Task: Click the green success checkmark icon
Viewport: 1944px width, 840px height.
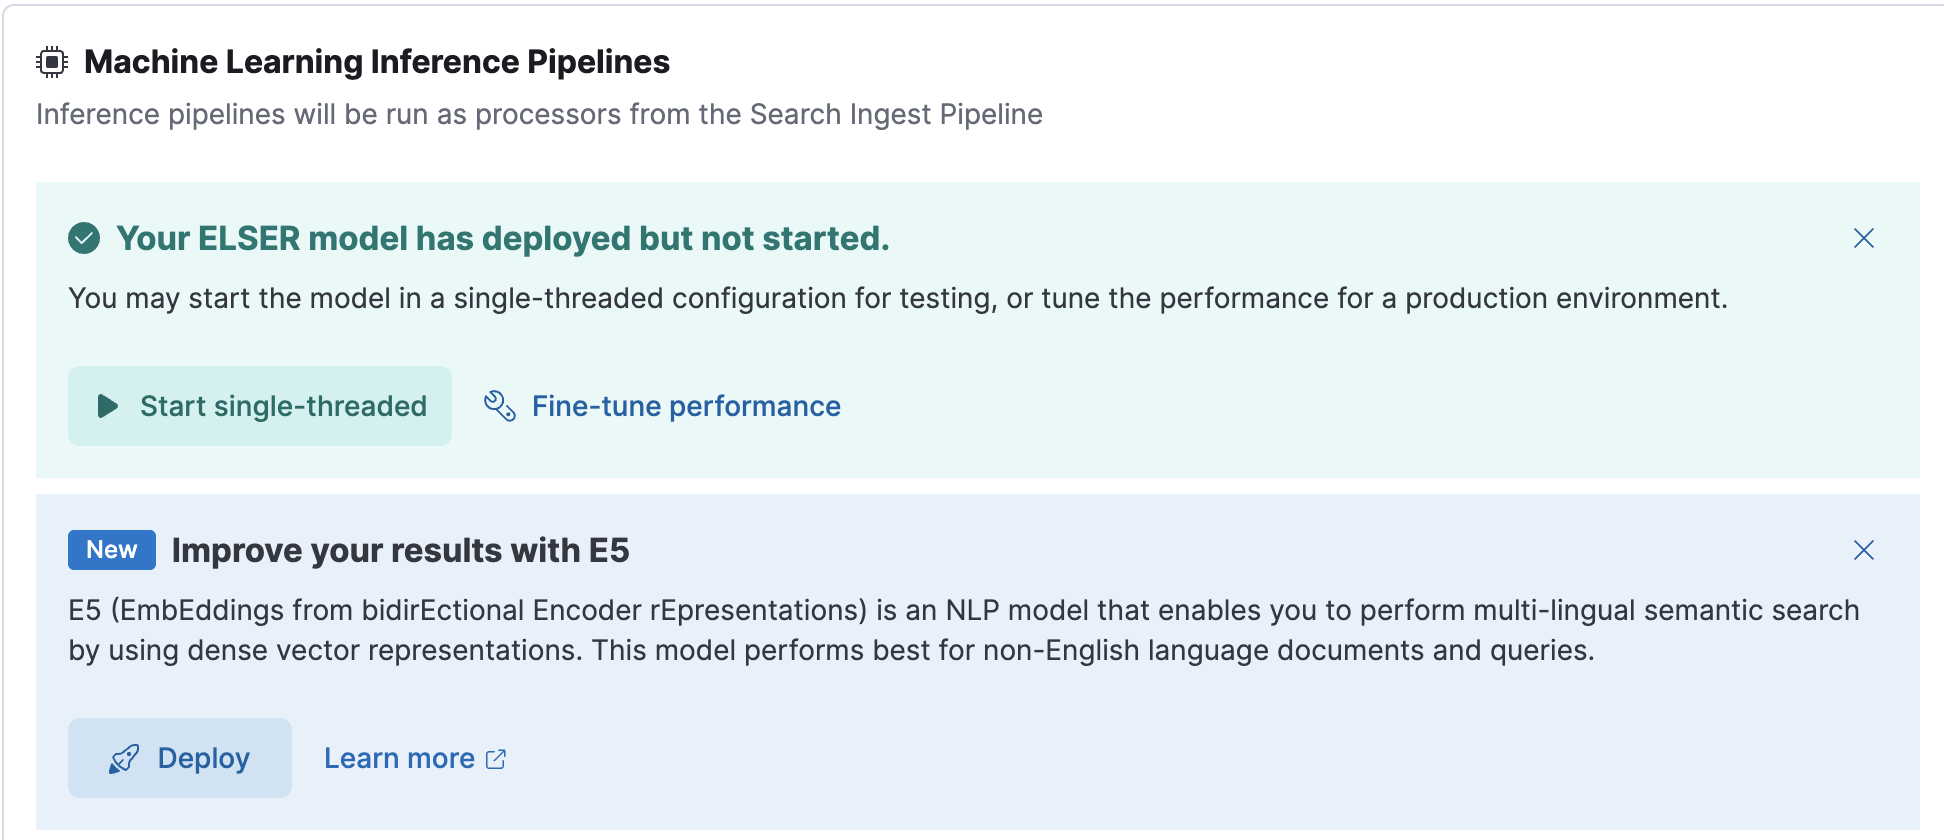Action: [83, 238]
